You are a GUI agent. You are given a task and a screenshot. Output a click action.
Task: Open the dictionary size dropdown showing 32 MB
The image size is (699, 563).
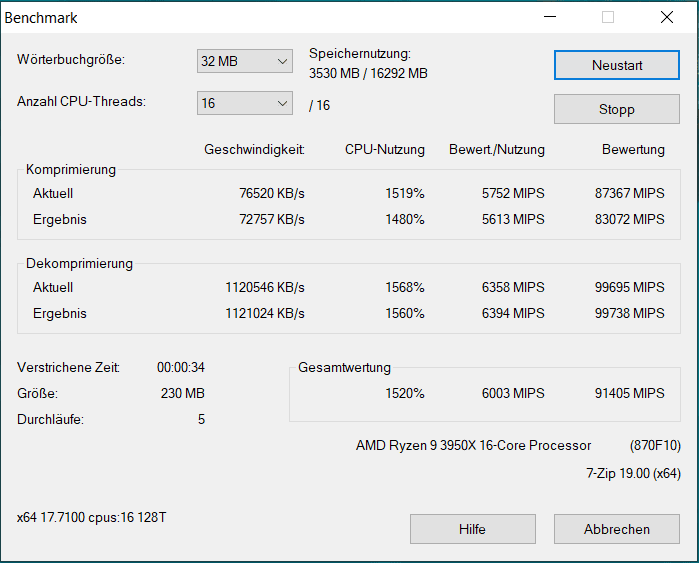pos(245,61)
